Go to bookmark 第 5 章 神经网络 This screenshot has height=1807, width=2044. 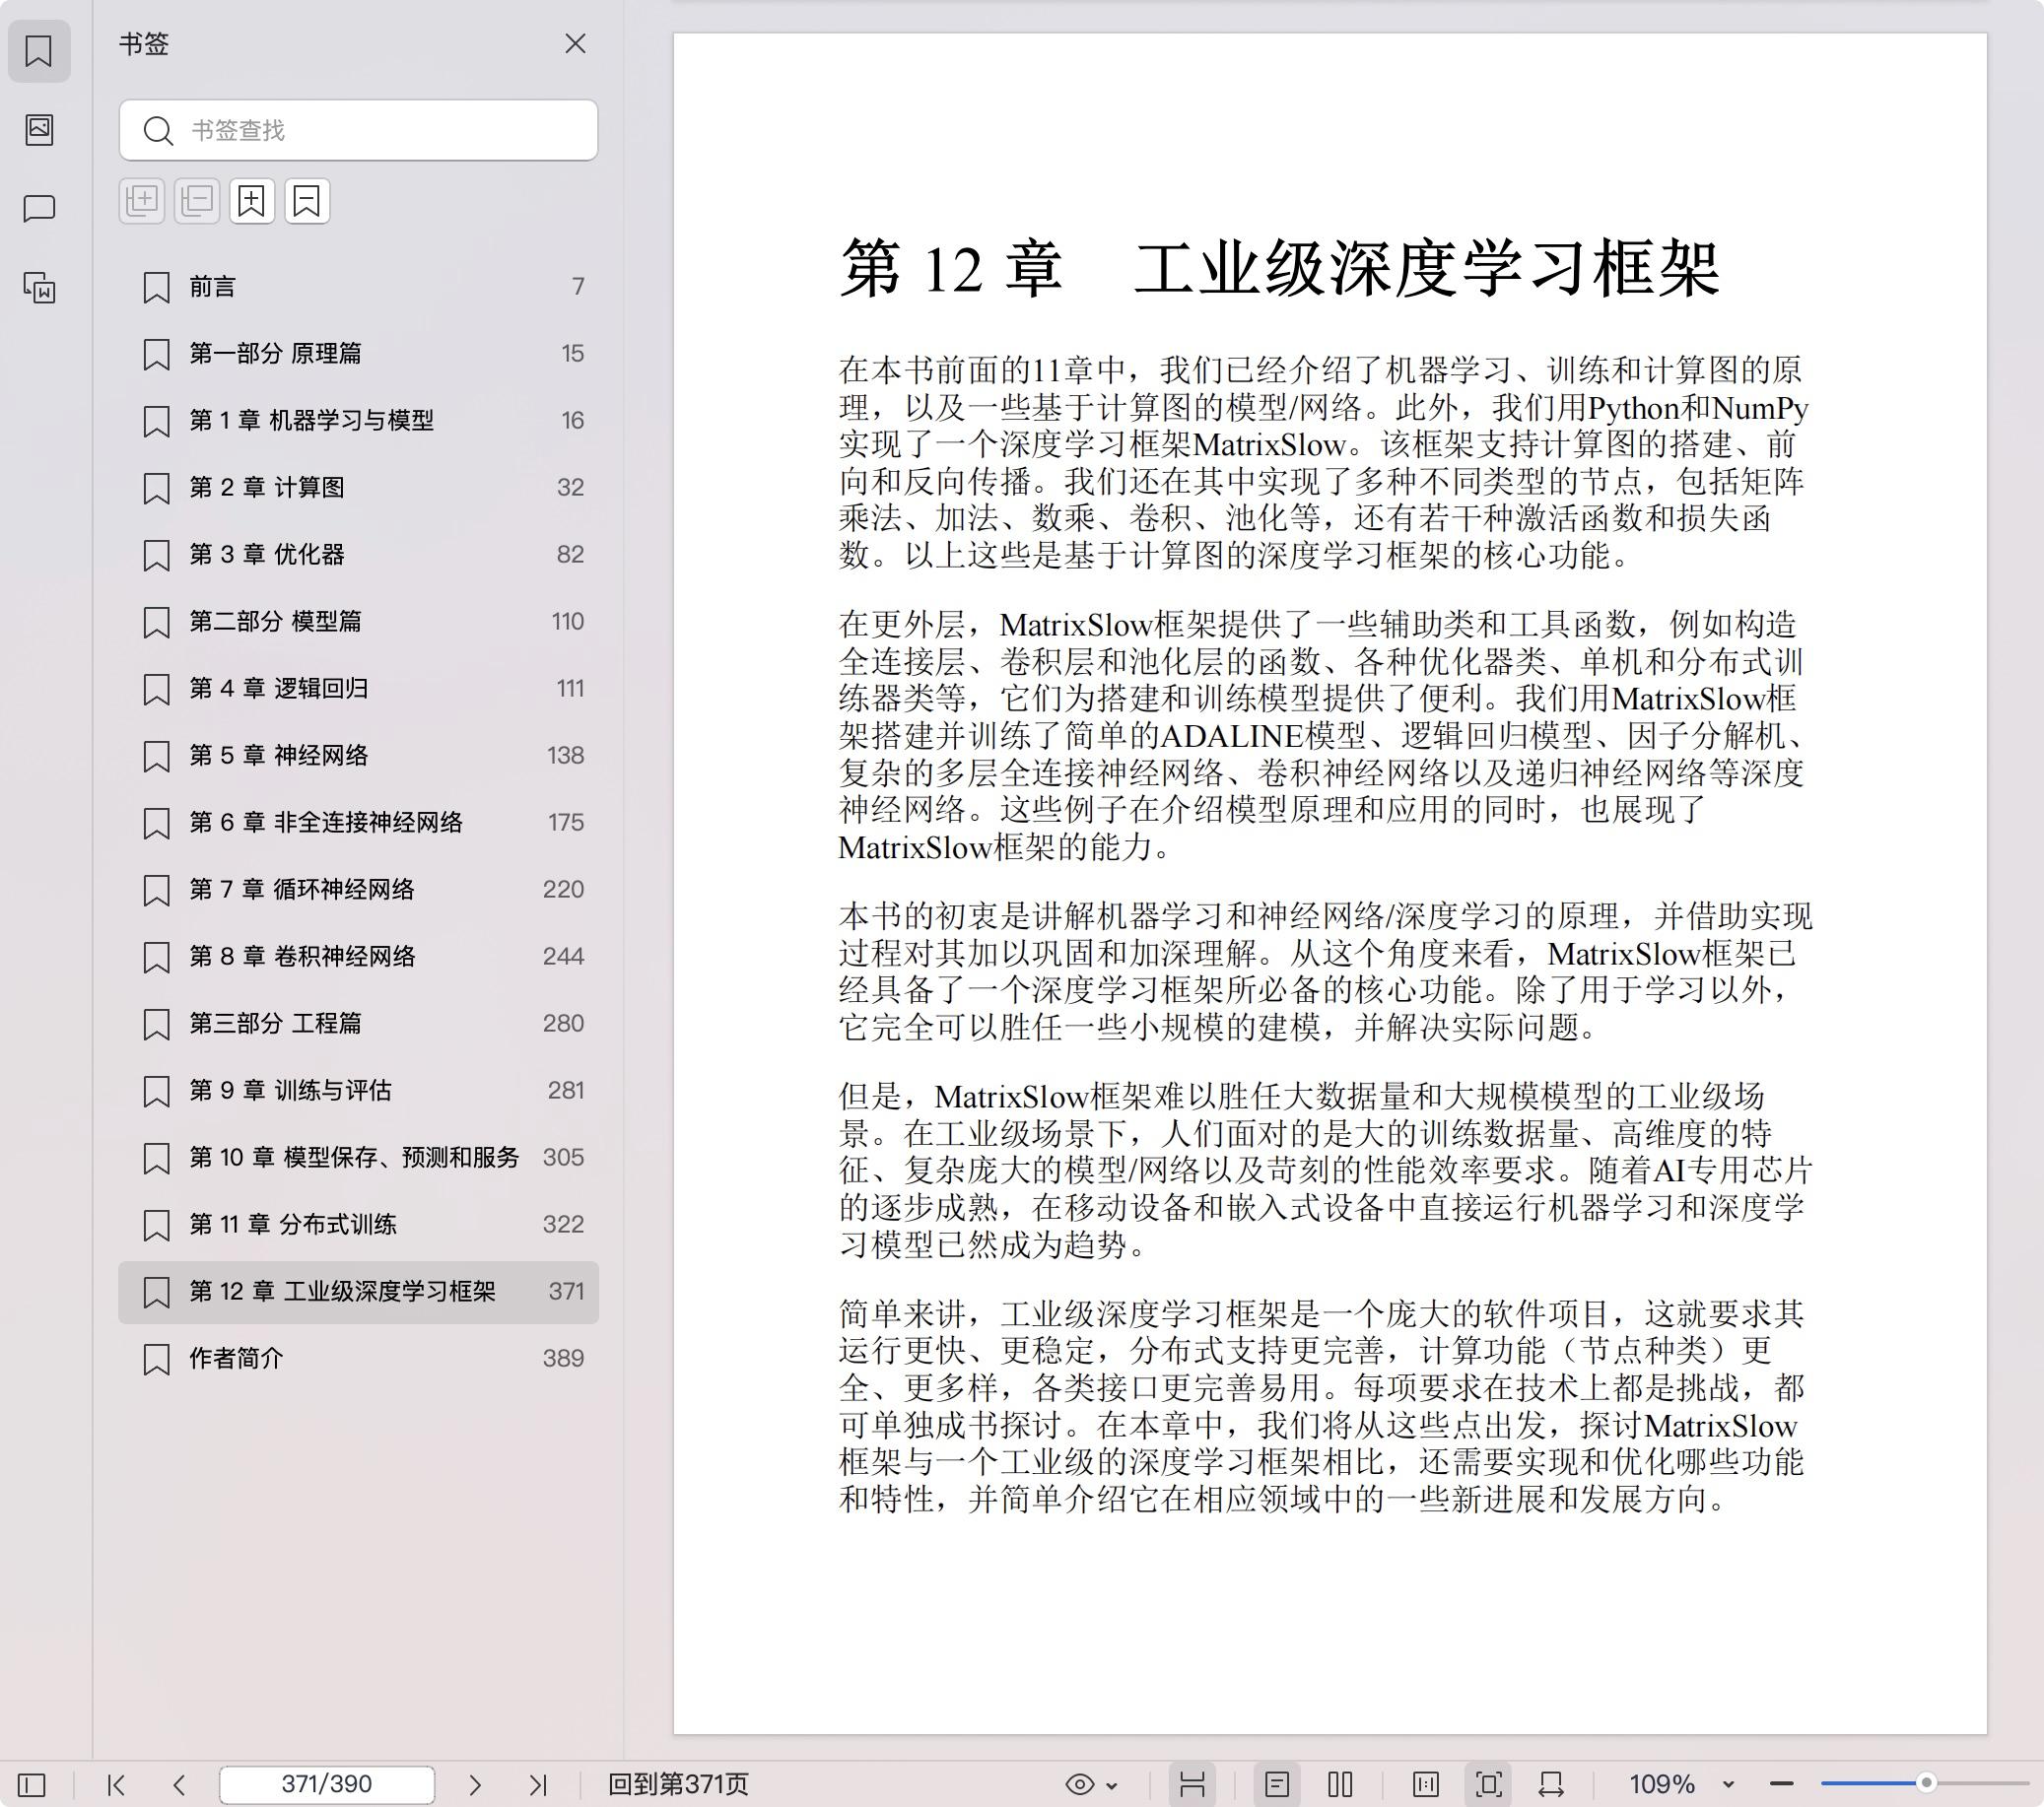tap(358, 756)
